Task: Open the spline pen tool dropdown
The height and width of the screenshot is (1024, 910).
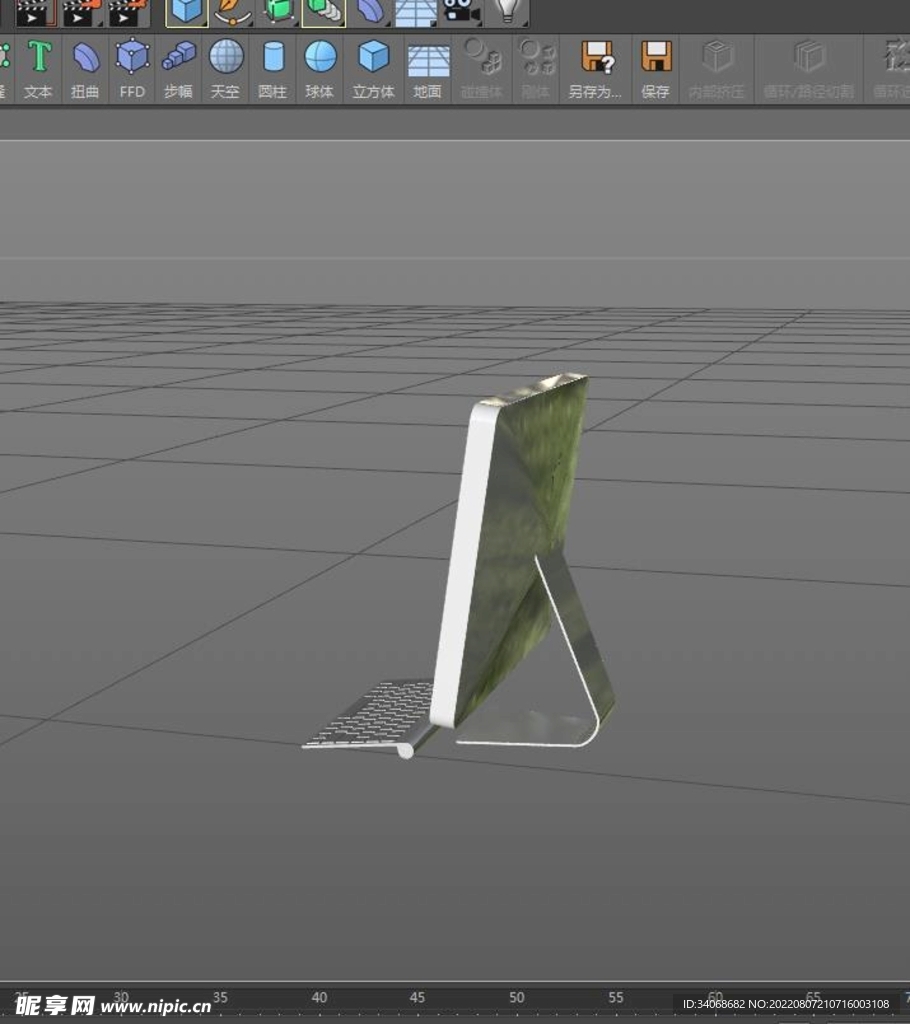Action: pos(232,11)
